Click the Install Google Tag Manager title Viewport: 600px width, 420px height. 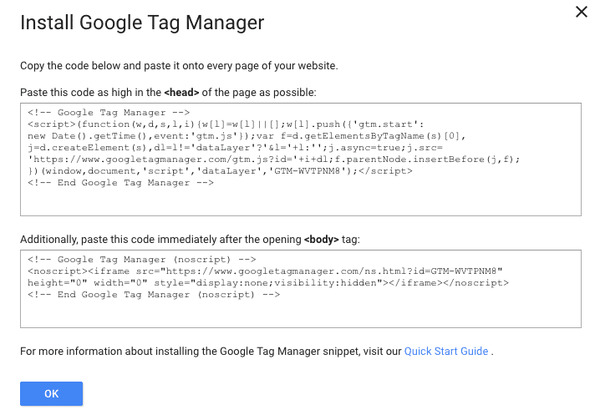point(142,23)
